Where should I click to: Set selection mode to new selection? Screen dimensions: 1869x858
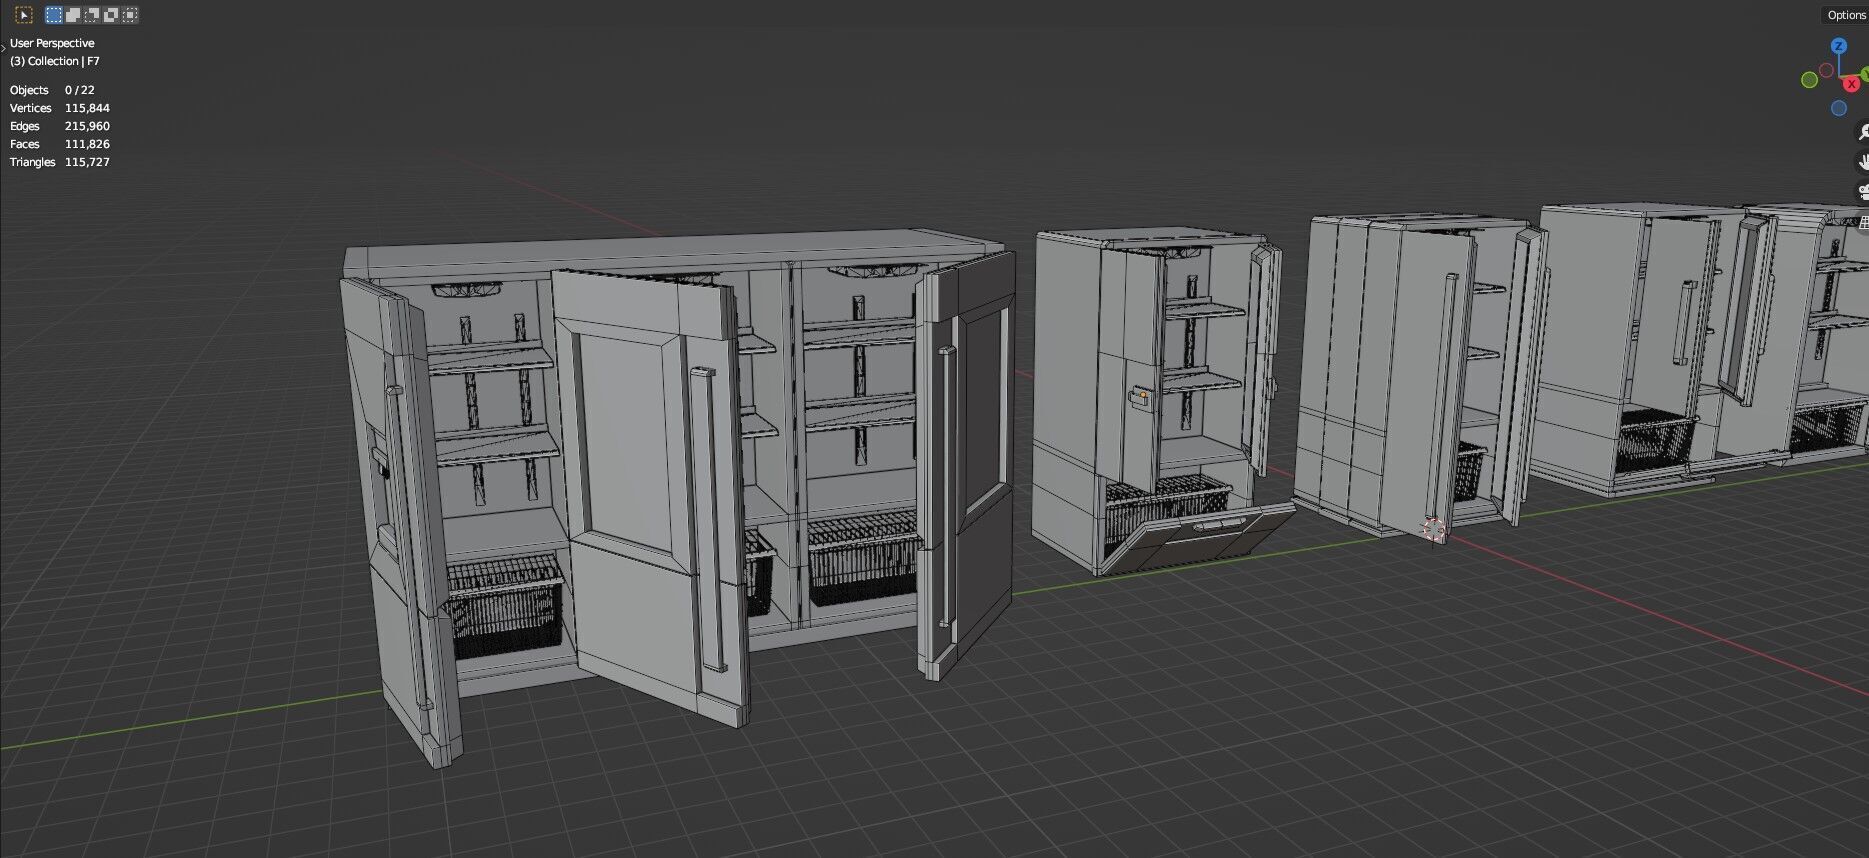click(x=54, y=15)
